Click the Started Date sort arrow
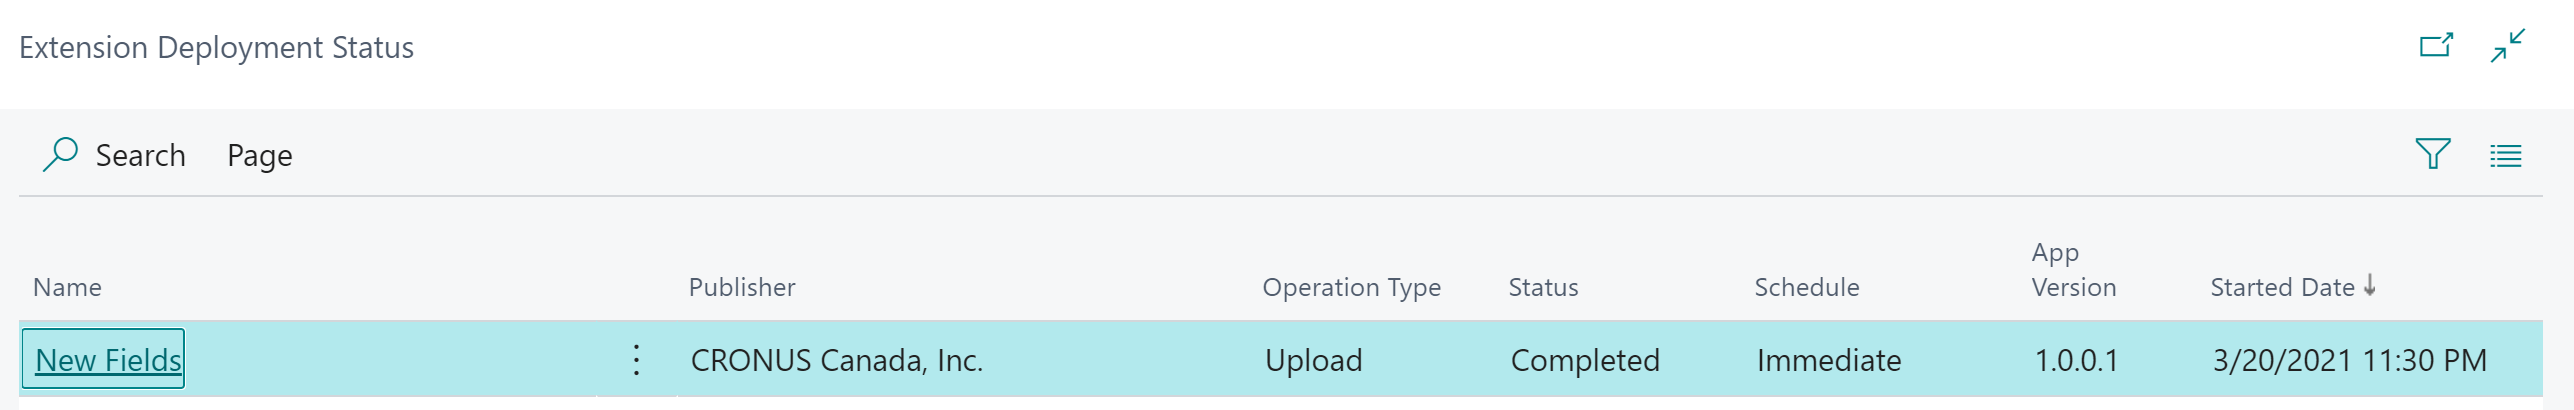The height and width of the screenshot is (410, 2574). pos(2370,286)
